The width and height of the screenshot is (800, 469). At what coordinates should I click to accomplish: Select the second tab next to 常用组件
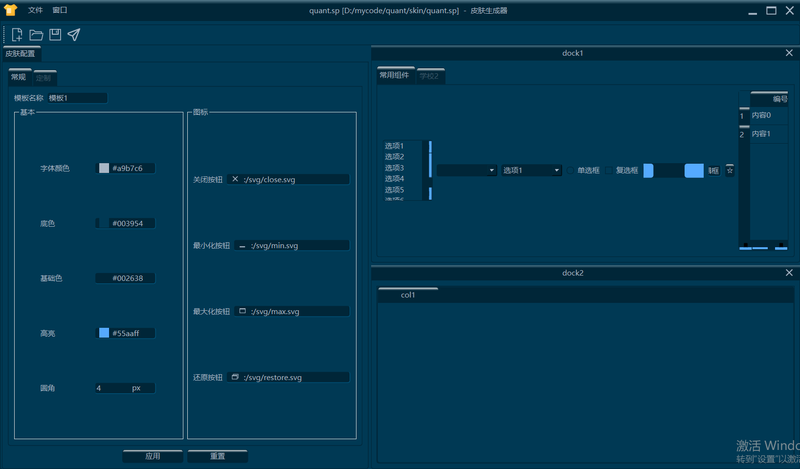430,76
